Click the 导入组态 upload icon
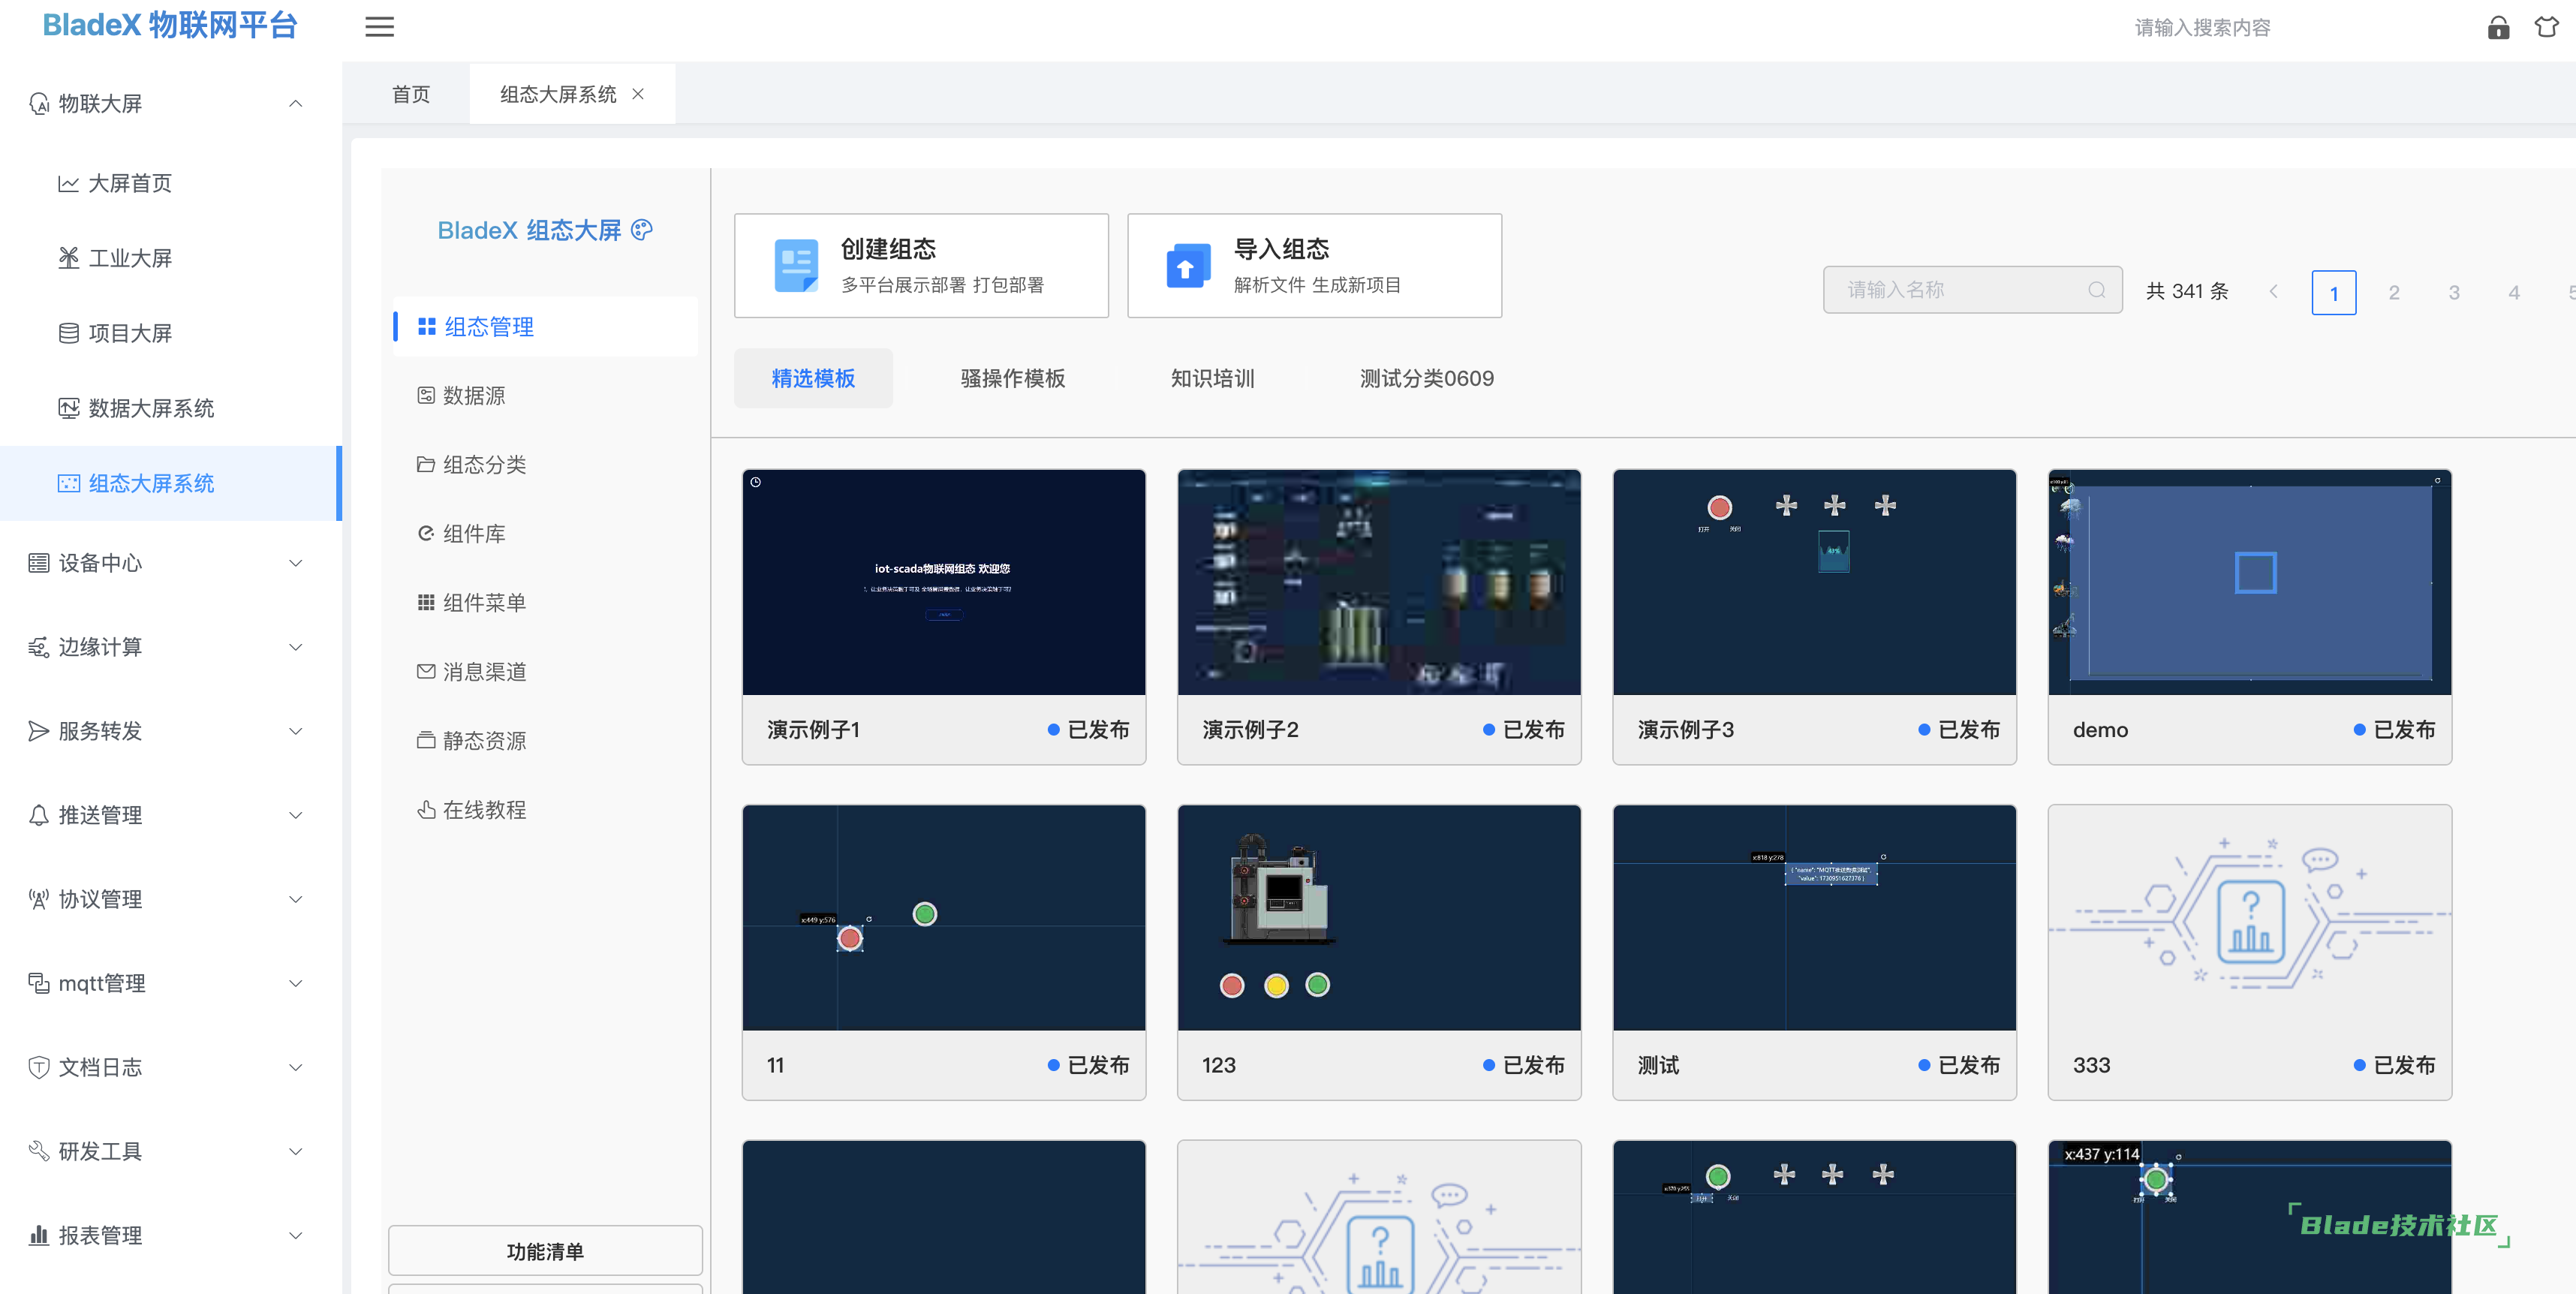Image resolution: width=2576 pixels, height=1294 pixels. (1188, 265)
